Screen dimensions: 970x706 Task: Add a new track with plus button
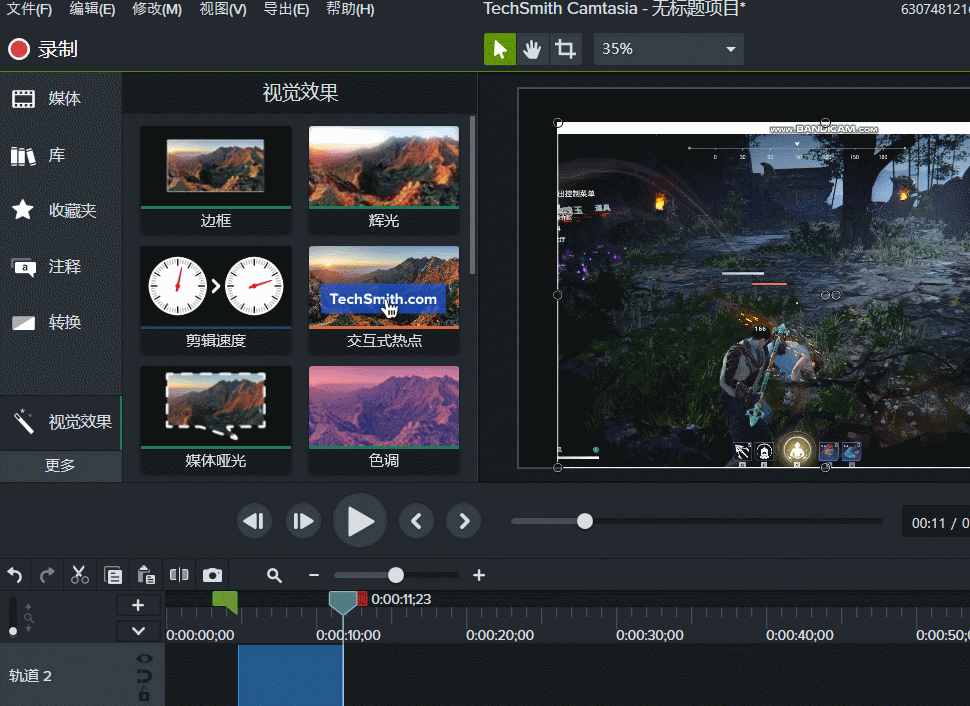[138, 605]
